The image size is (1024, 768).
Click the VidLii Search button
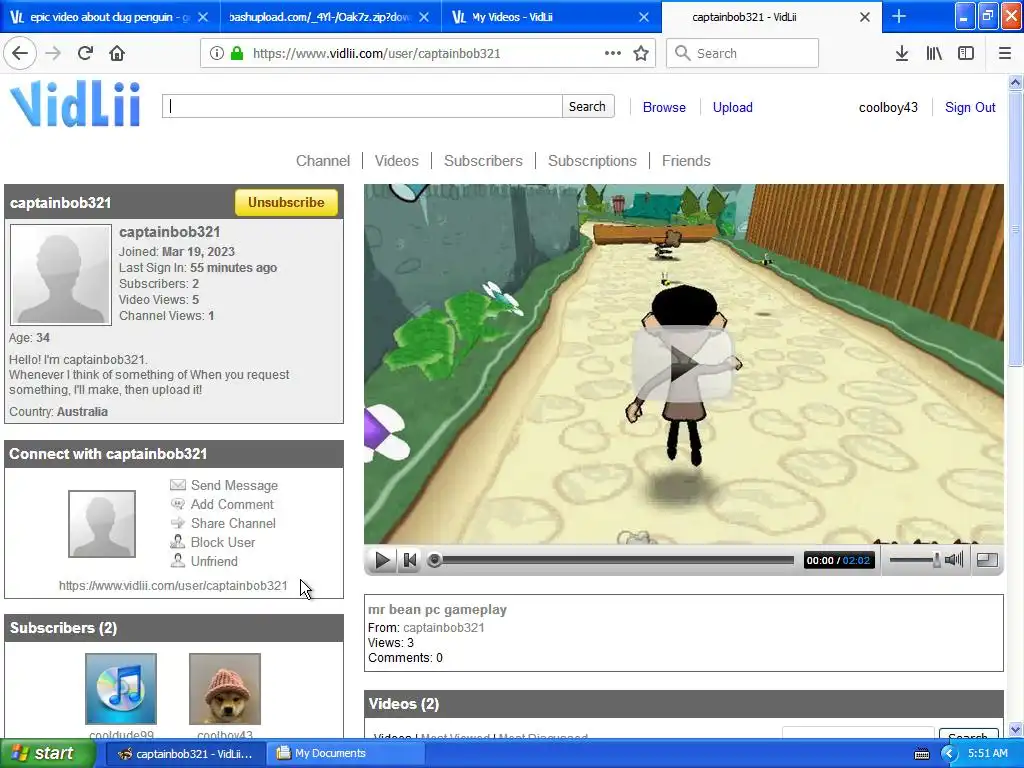click(587, 106)
